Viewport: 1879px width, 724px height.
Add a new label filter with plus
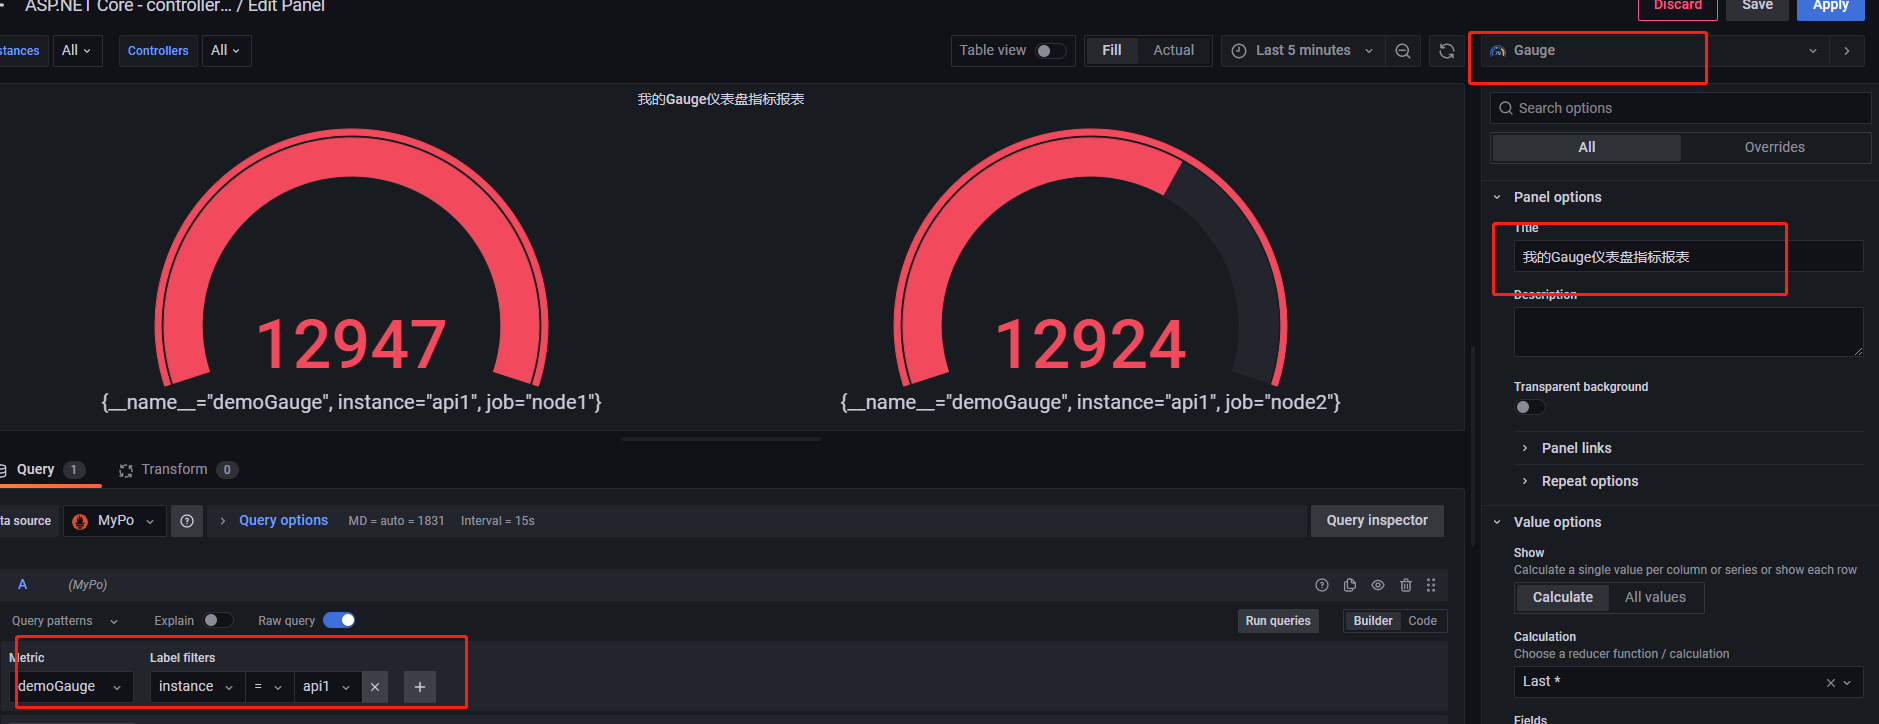point(420,687)
